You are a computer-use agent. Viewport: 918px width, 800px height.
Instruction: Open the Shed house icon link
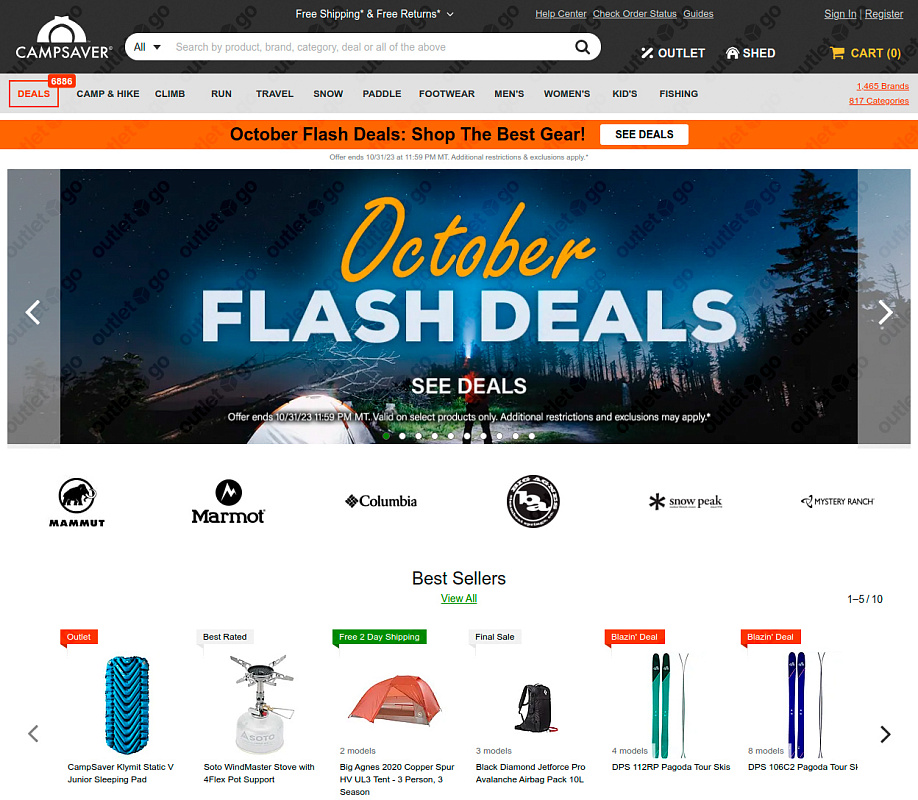pyautogui.click(x=732, y=53)
